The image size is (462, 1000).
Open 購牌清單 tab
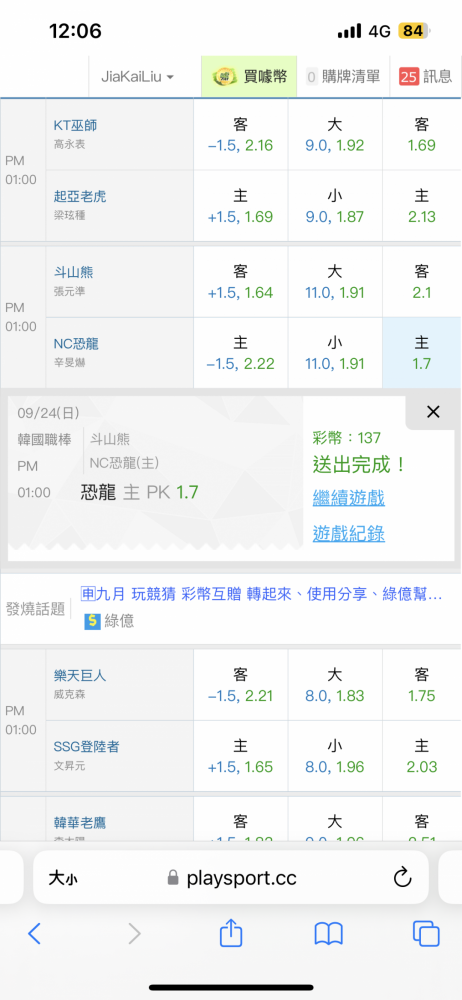pos(343,77)
